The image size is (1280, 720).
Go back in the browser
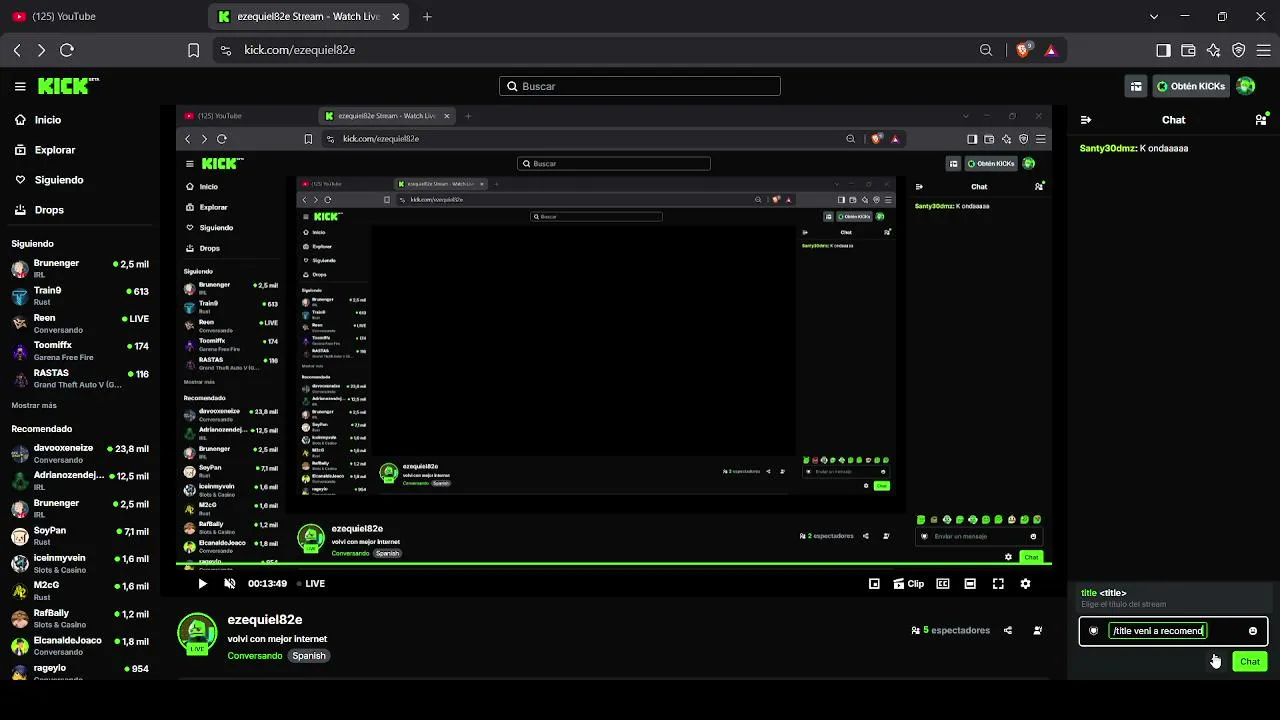tap(17, 50)
